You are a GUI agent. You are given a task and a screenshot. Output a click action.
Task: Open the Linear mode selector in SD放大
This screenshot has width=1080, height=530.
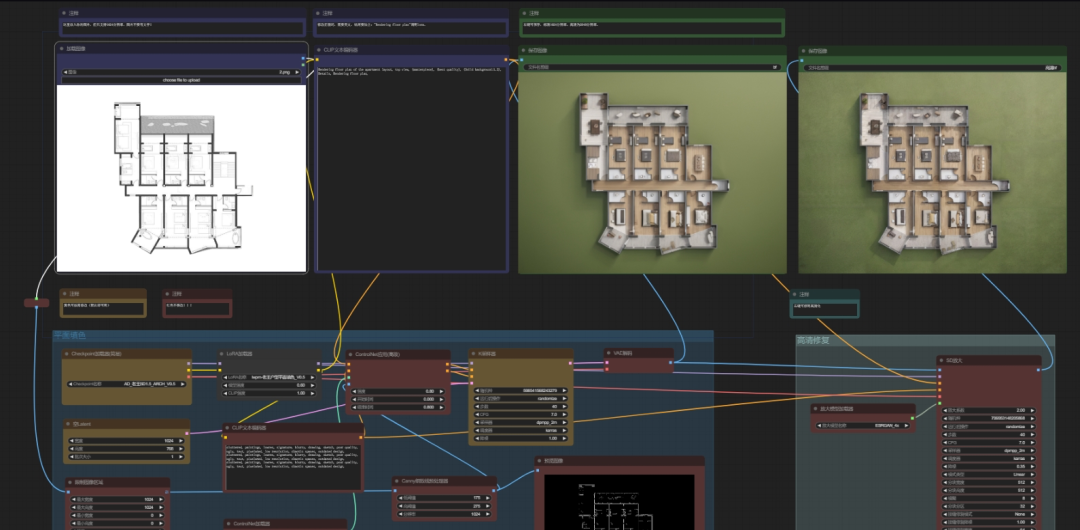coord(990,474)
